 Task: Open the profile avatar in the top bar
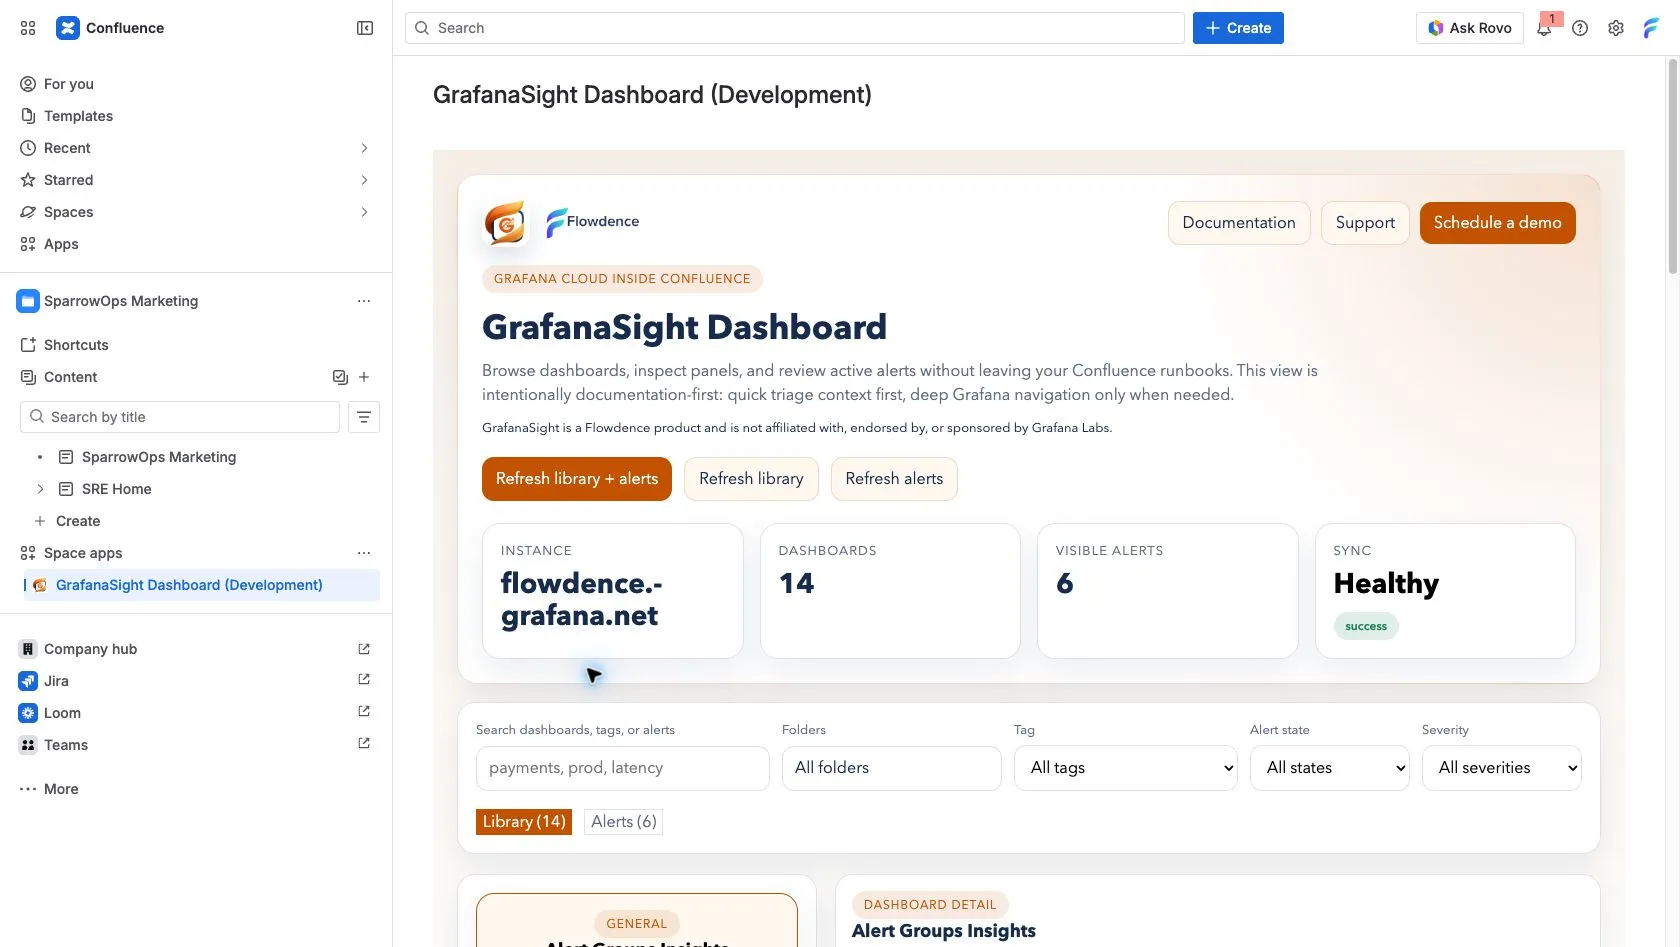pos(1651,28)
